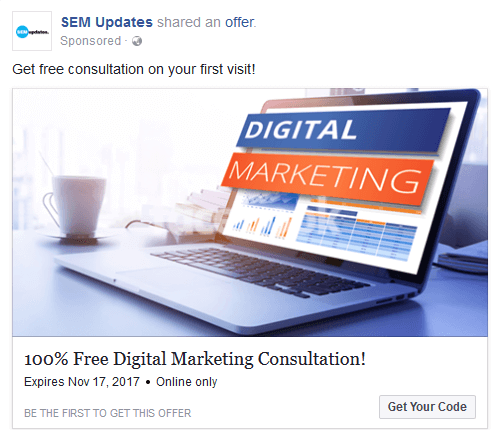Click the laptop keyboard in ad image

click(x=260, y=272)
